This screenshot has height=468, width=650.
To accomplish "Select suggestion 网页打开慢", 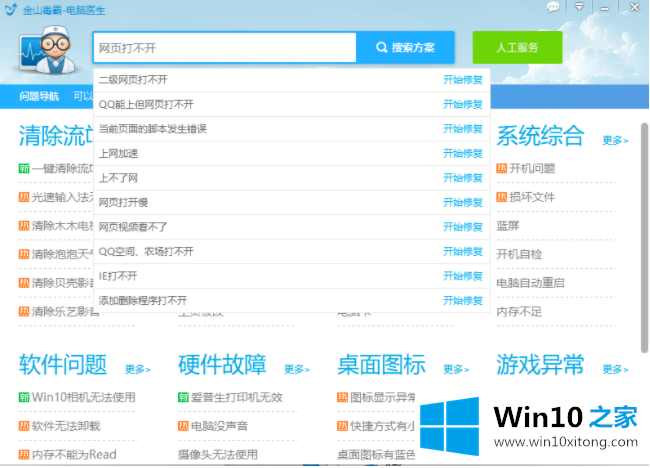I will coord(292,202).
